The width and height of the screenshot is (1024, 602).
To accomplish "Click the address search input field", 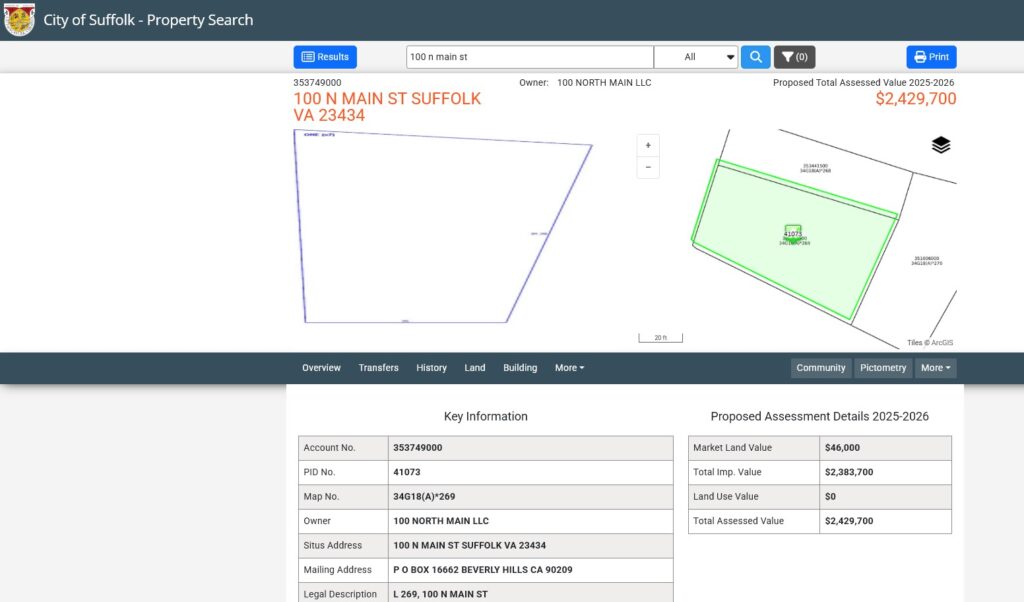I will coord(530,57).
